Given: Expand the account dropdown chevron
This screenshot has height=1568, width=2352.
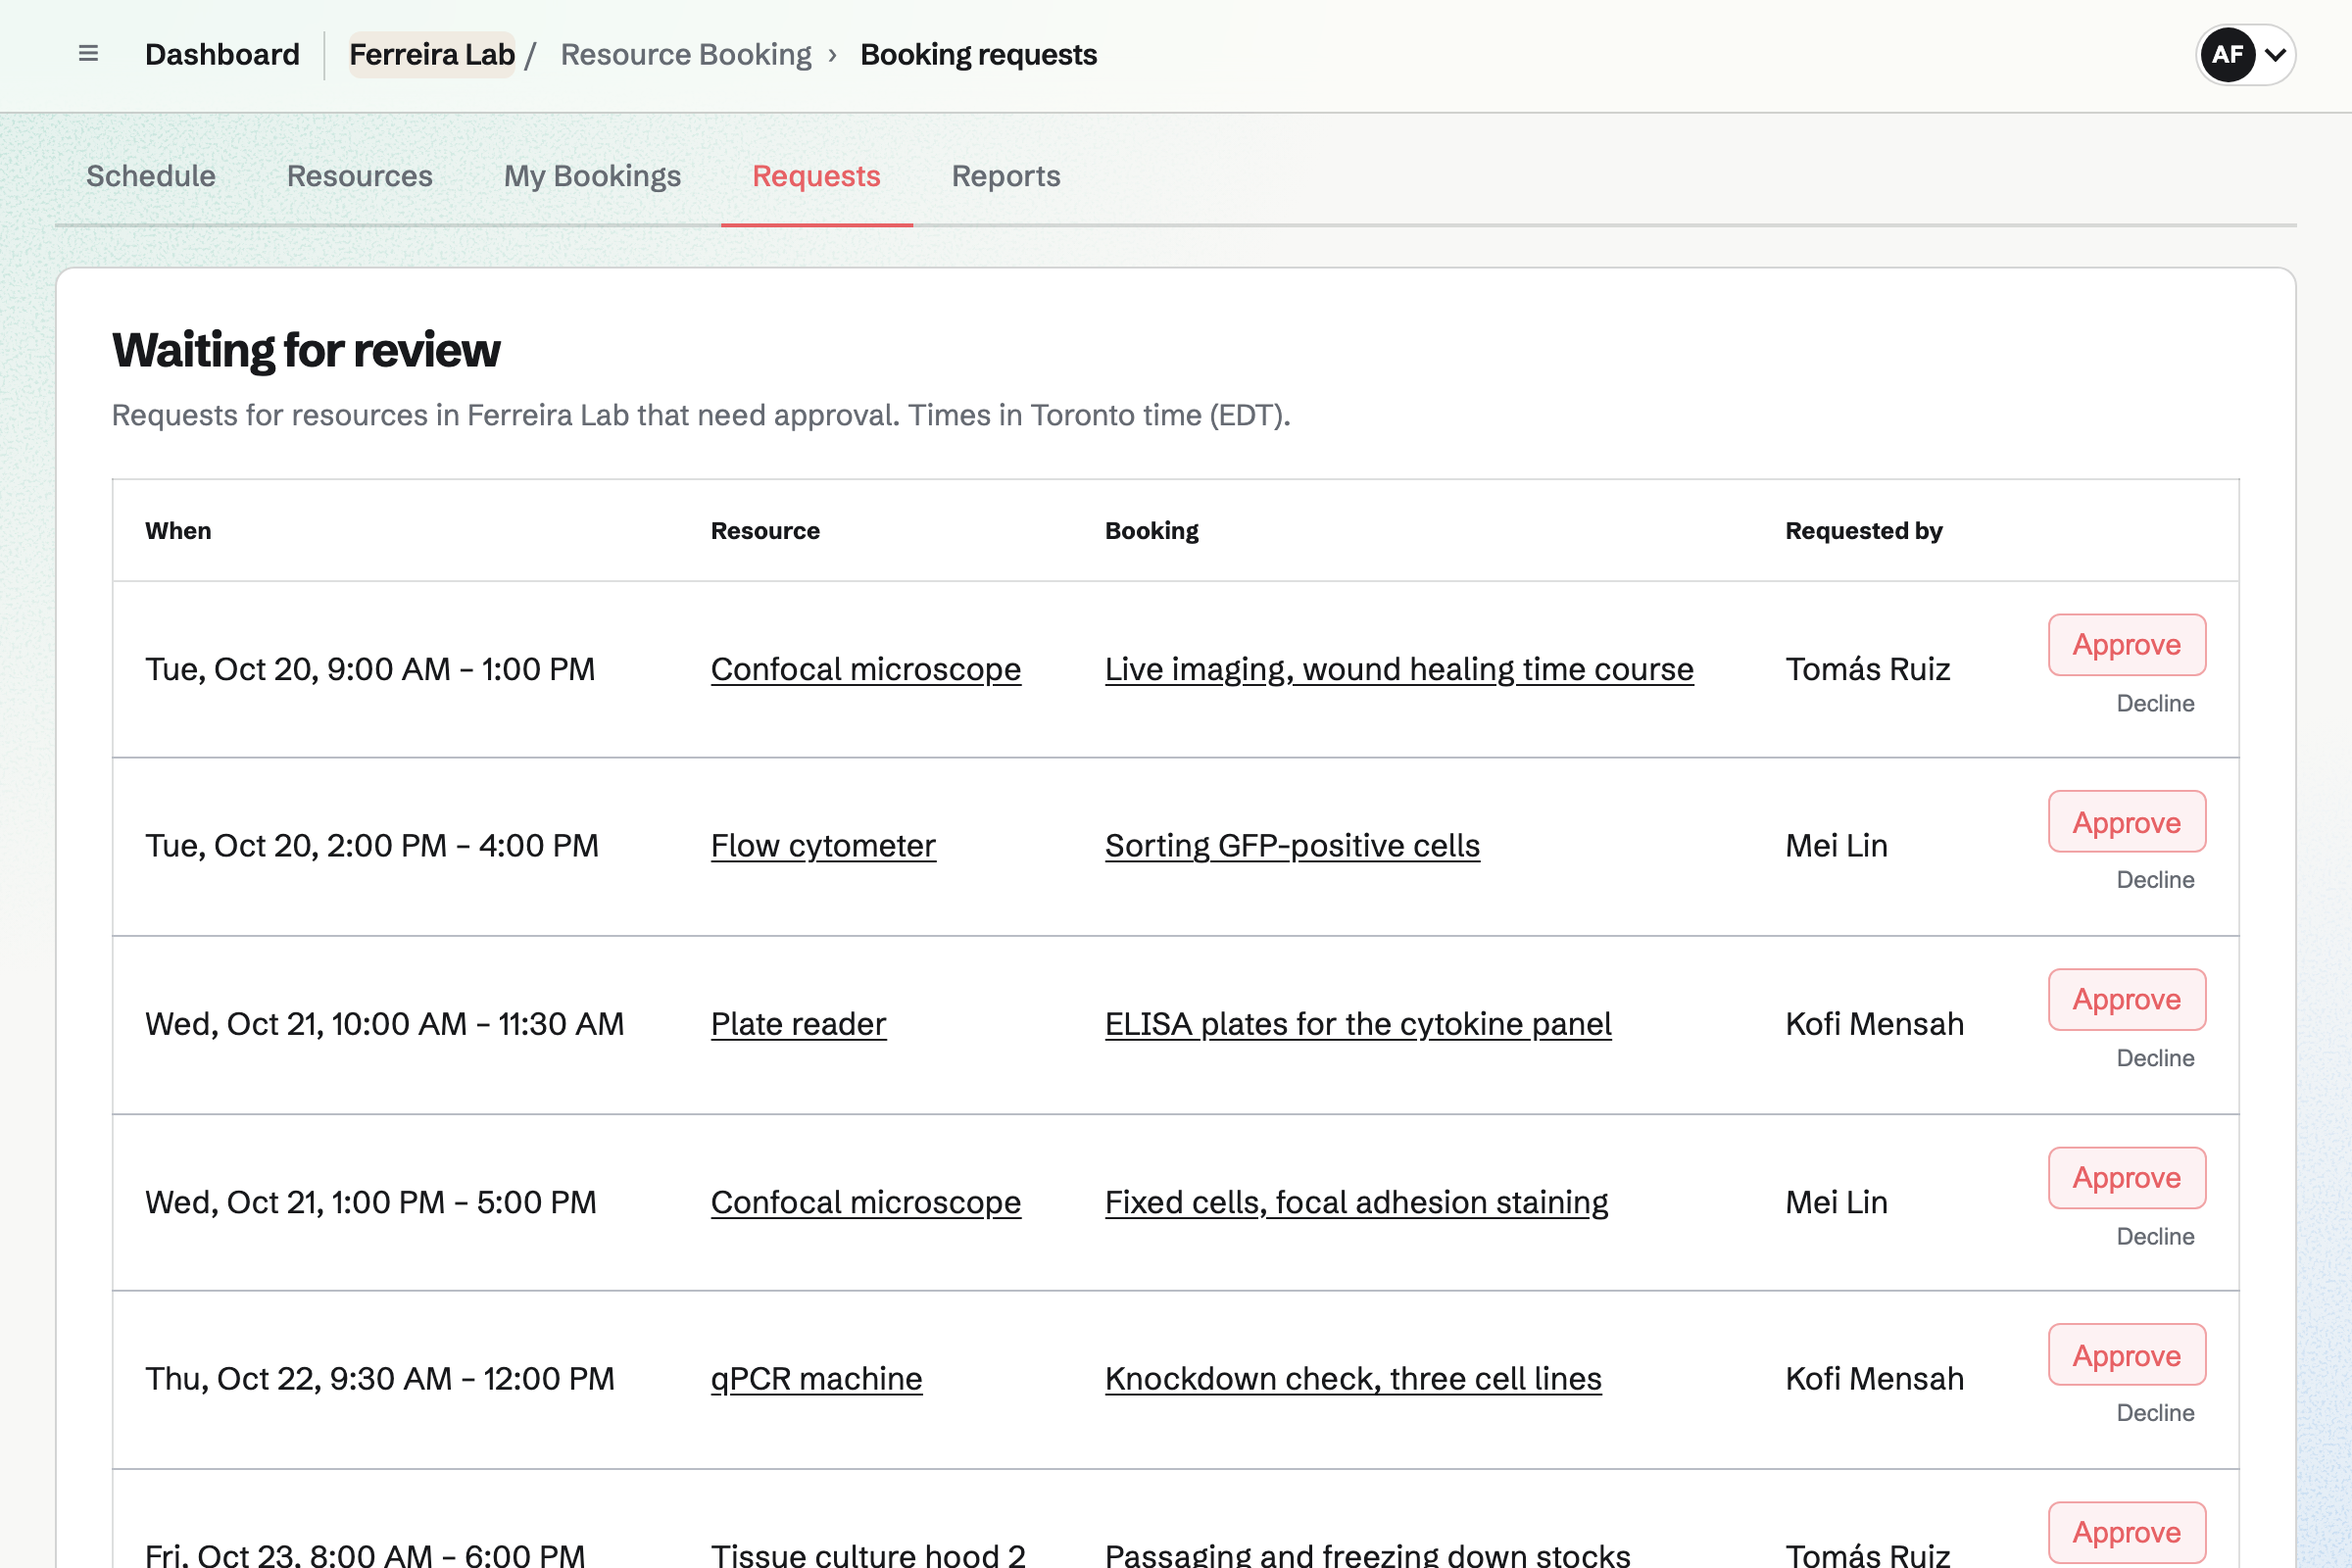Looking at the screenshot, I should click(2275, 55).
